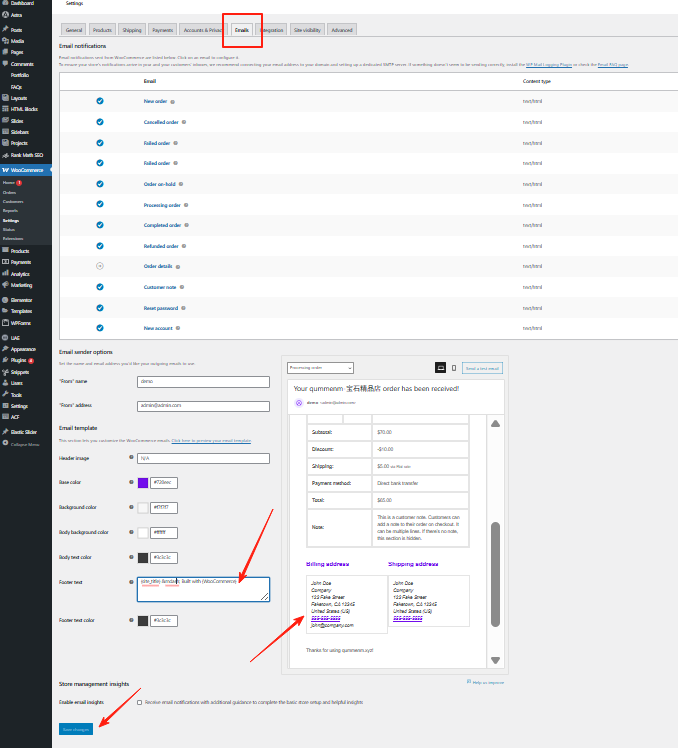Screen dimensions: 678x748
Task: Toggle the Customer note email status
Action: [100, 287]
